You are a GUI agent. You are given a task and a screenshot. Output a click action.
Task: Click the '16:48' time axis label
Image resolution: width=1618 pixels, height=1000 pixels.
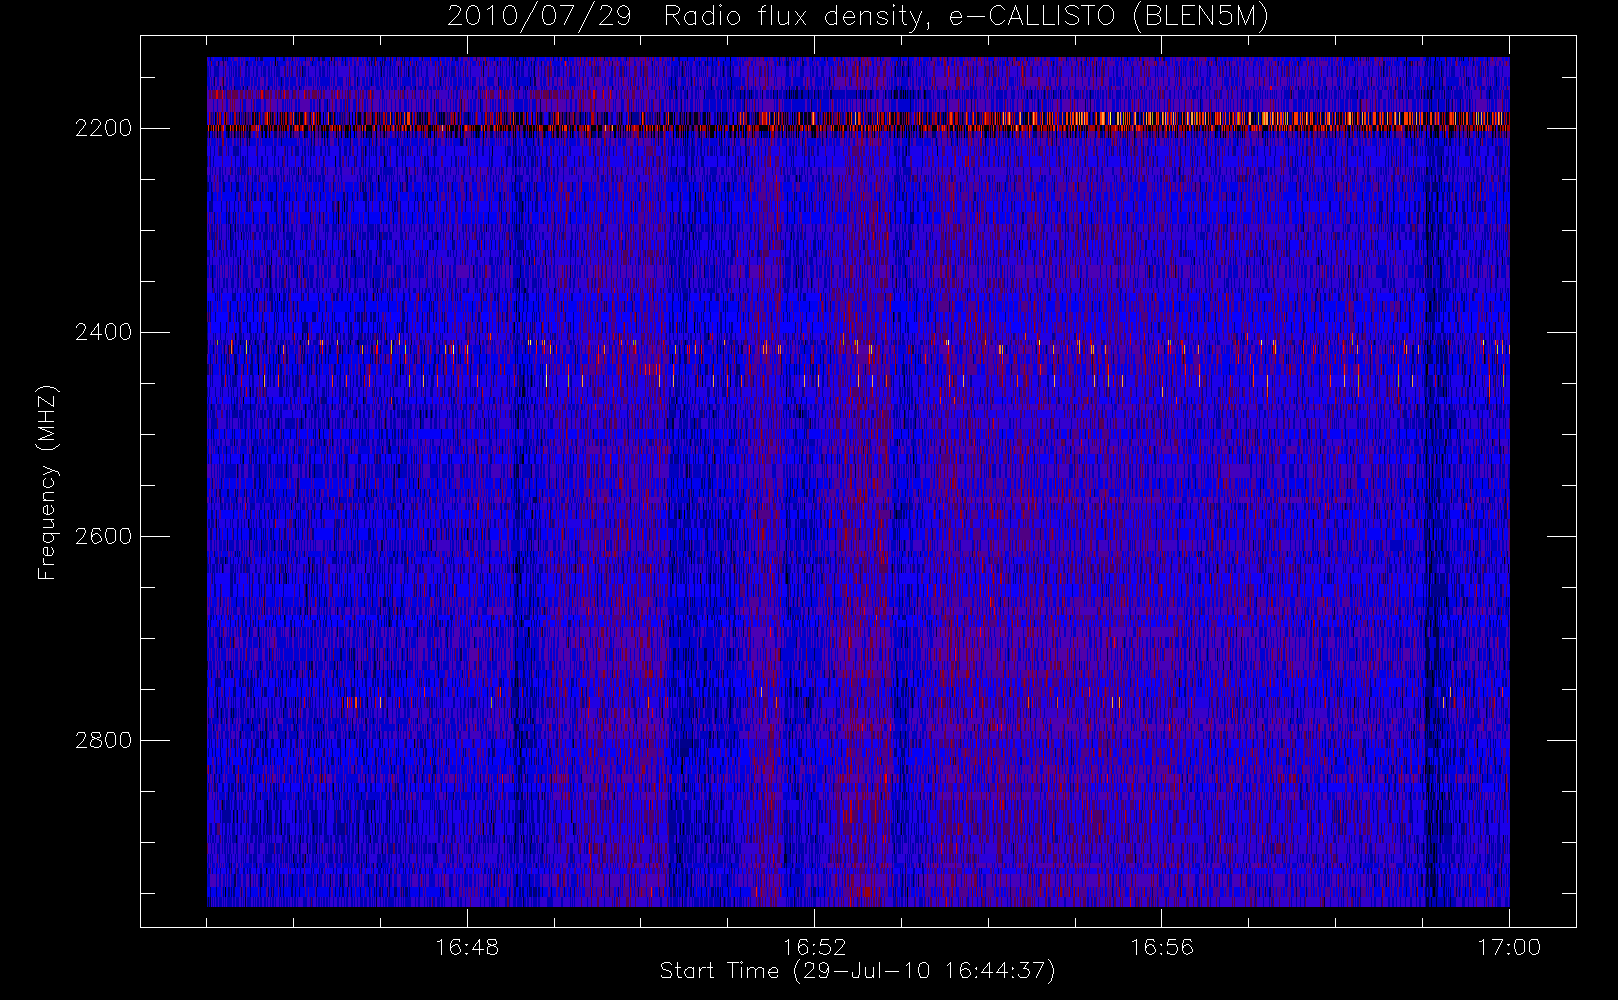[x=467, y=947]
